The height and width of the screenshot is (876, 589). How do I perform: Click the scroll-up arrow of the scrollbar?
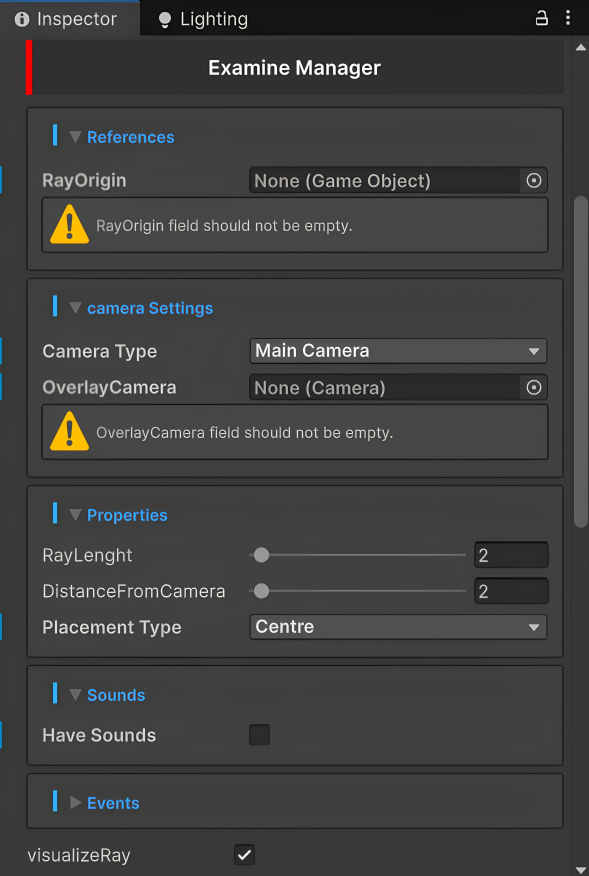581,47
